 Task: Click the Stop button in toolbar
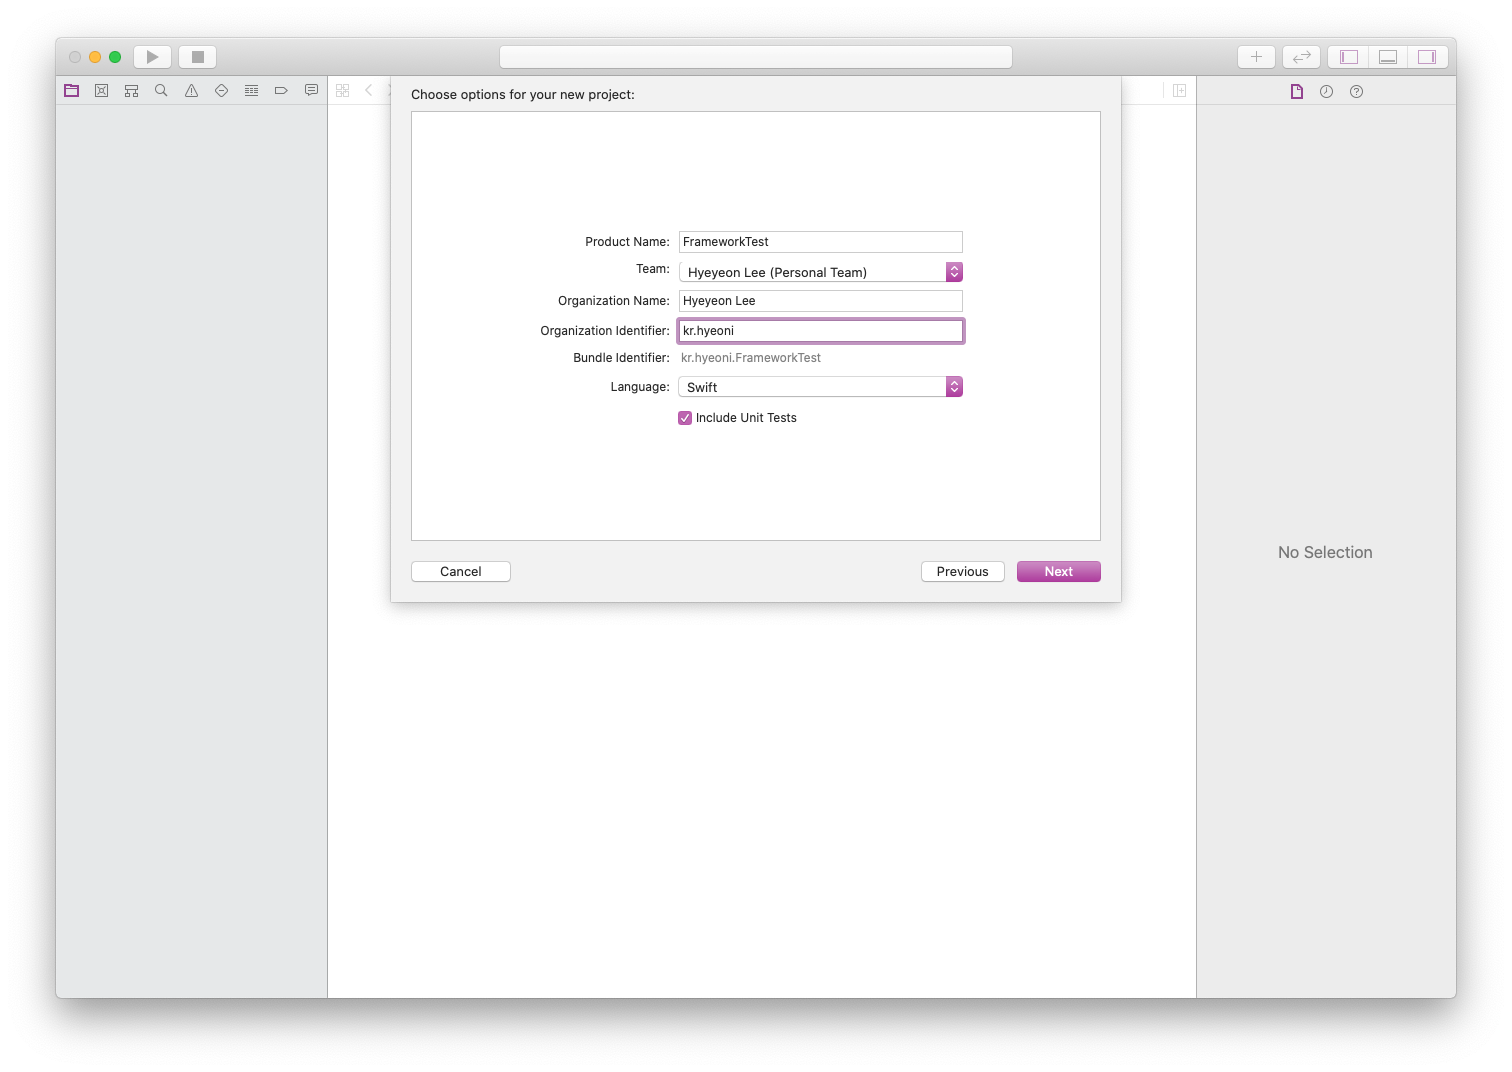point(198,57)
